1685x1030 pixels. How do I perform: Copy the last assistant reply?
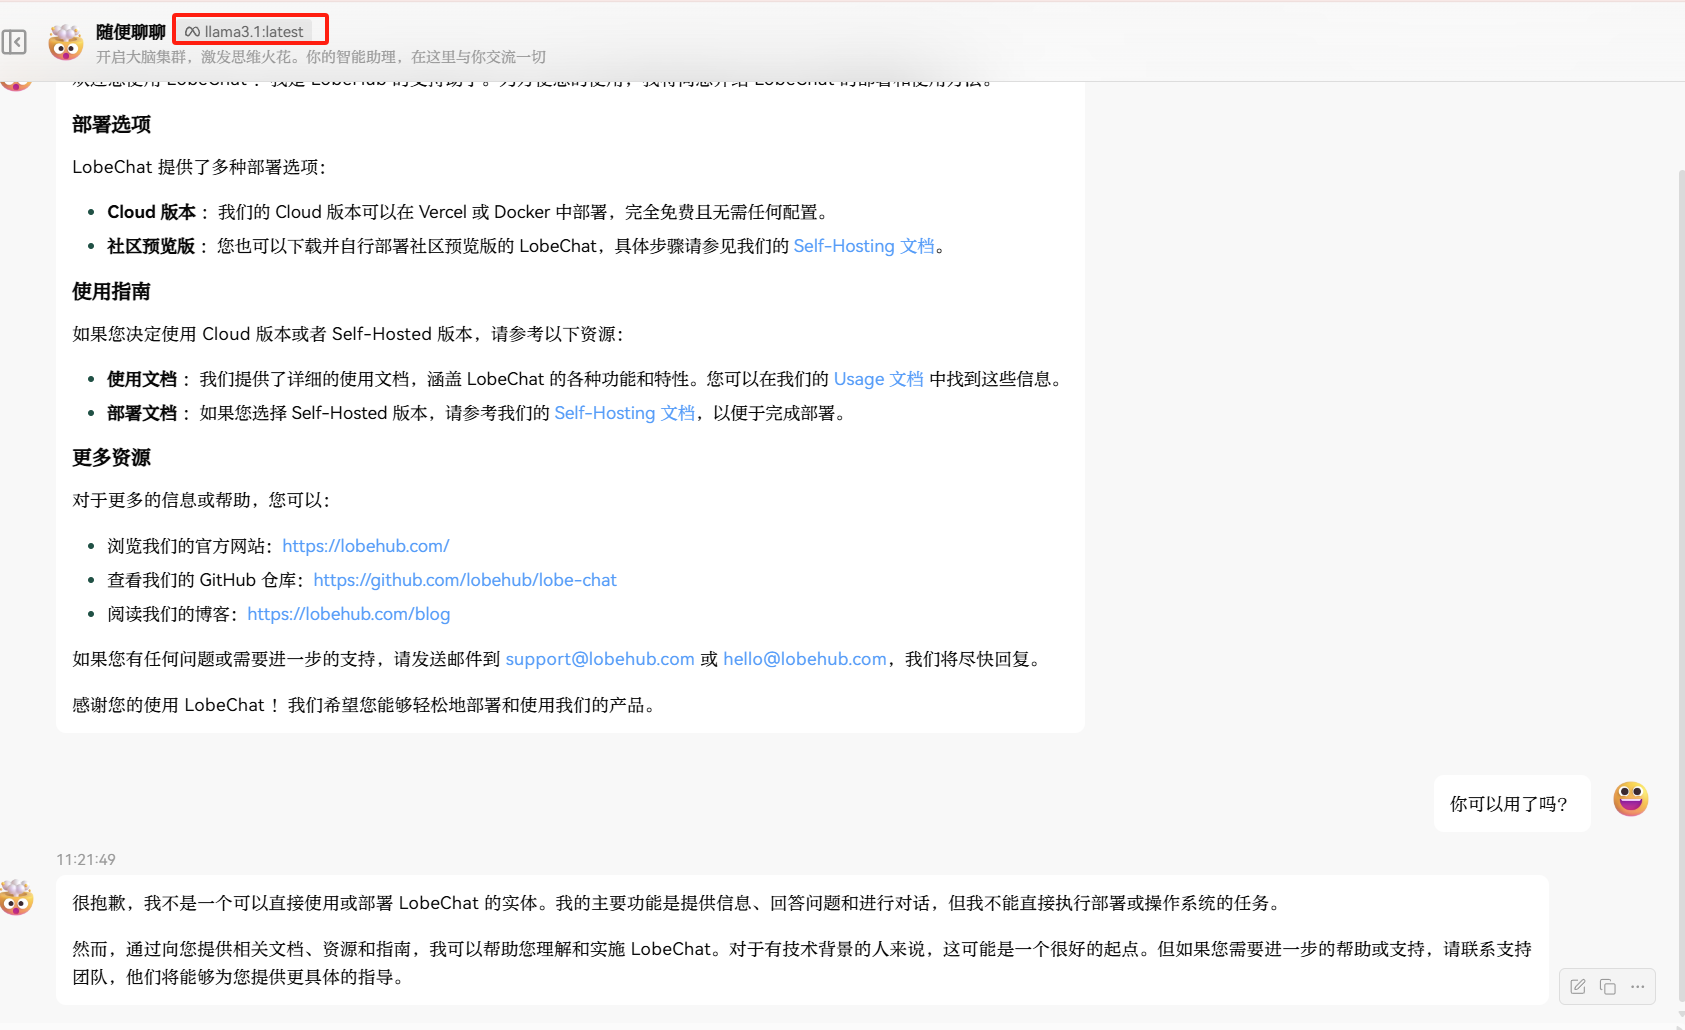[x=1608, y=987]
